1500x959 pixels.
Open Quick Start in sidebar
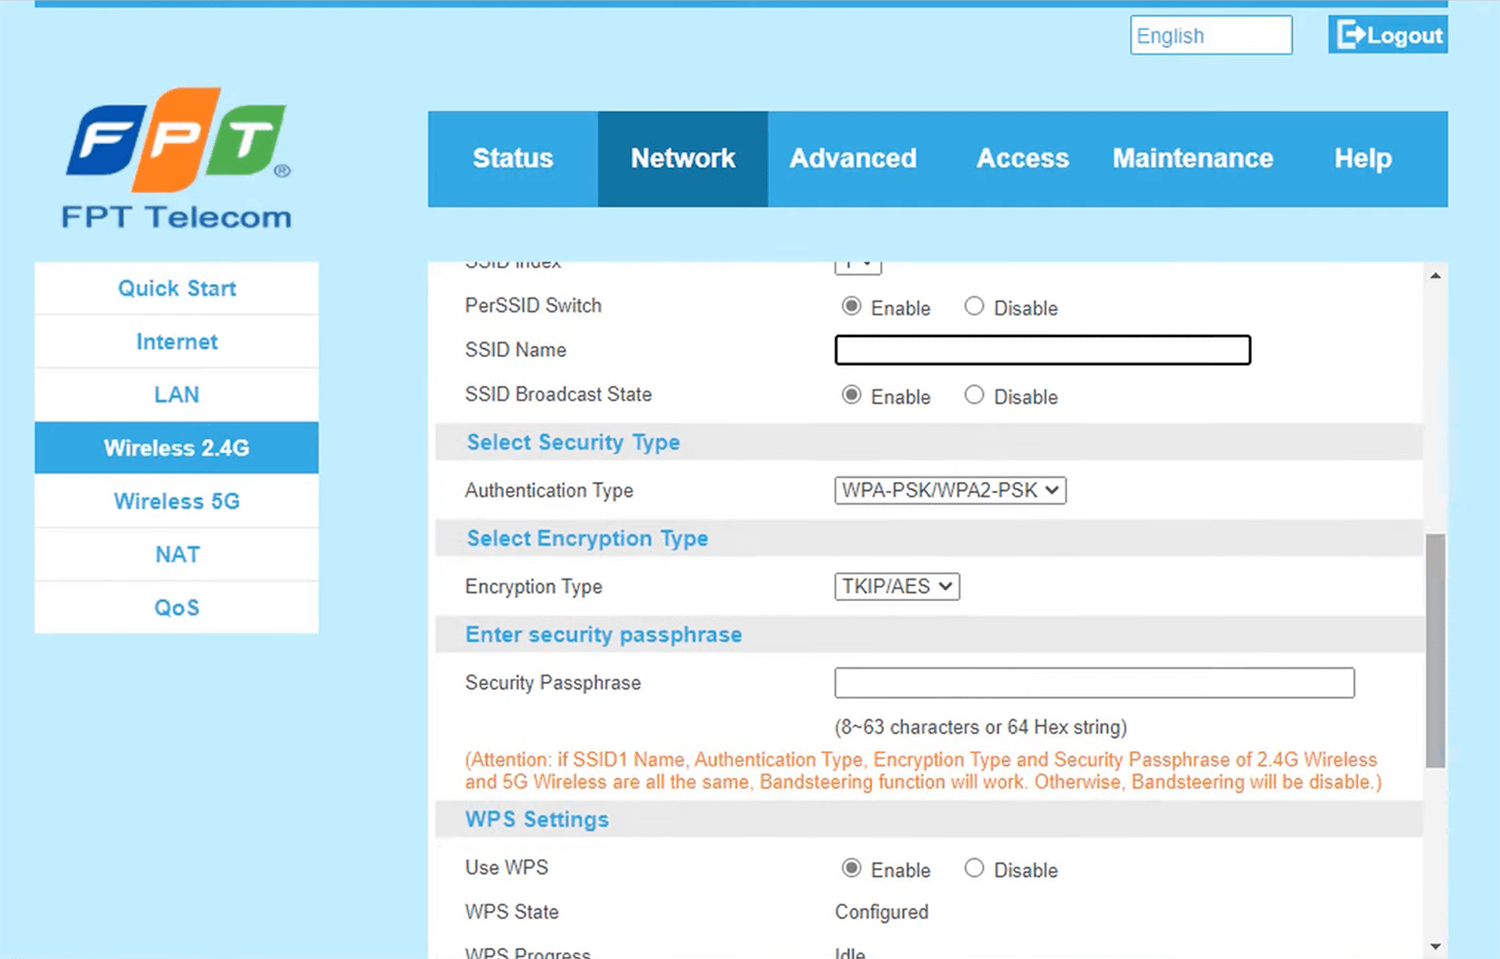177,289
